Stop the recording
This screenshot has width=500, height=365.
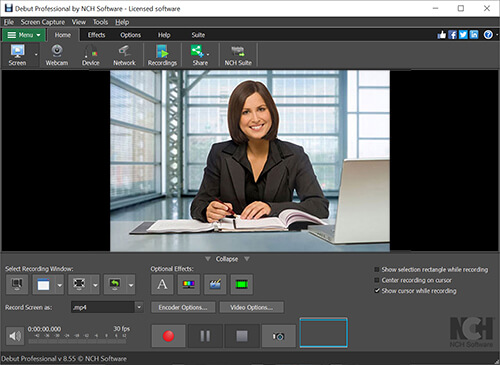coord(242,336)
